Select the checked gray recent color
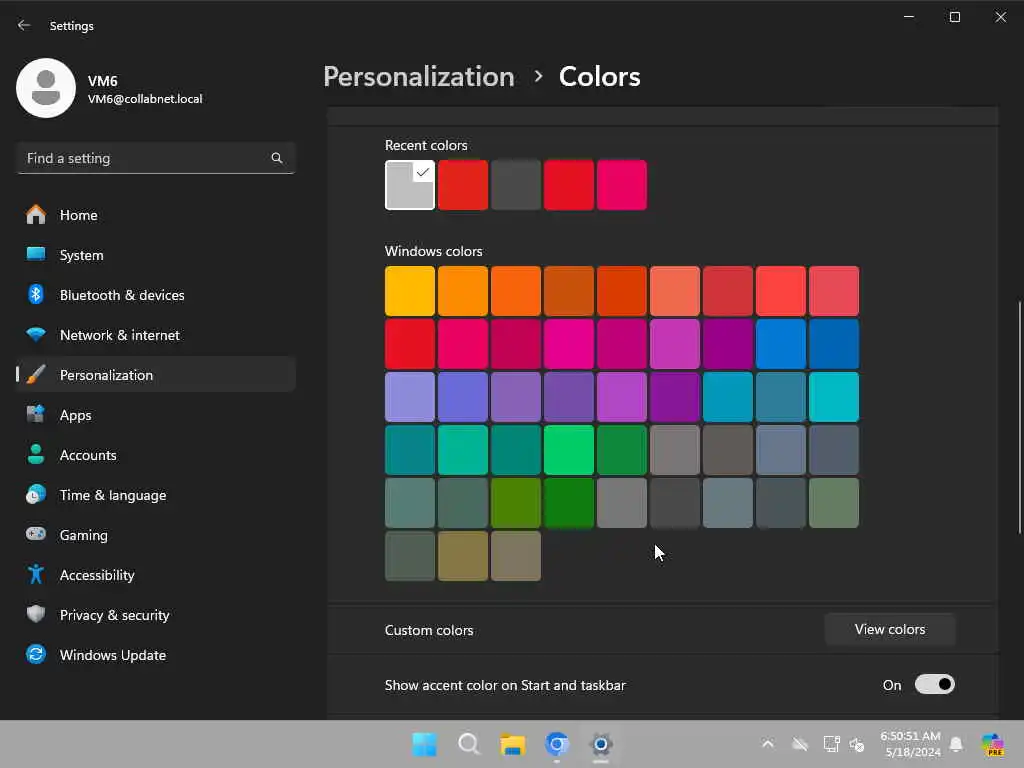Image resolution: width=1024 pixels, height=768 pixels. point(409,185)
